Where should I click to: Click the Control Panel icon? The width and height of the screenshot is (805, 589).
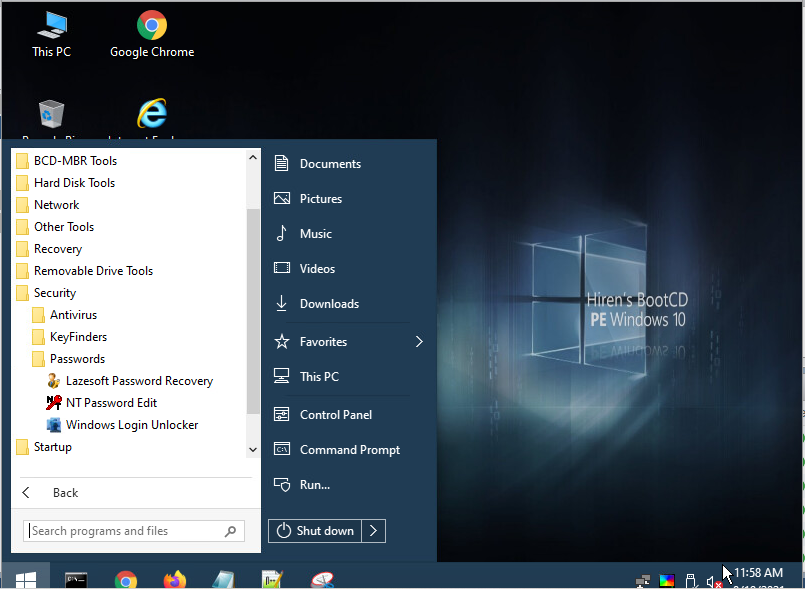281,414
